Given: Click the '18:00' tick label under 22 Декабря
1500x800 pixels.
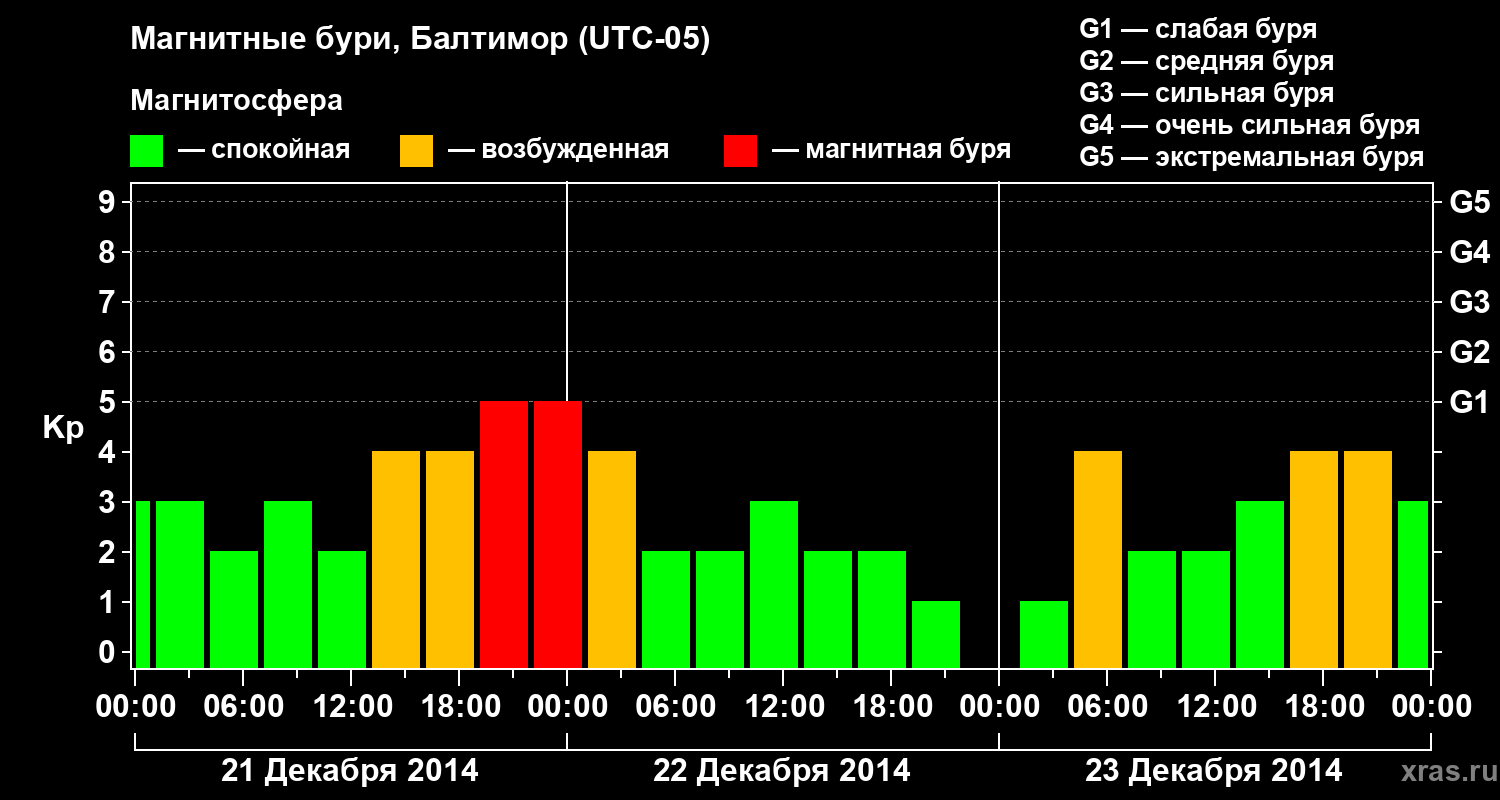Looking at the screenshot, I should pyautogui.click(x=891, y=707).
